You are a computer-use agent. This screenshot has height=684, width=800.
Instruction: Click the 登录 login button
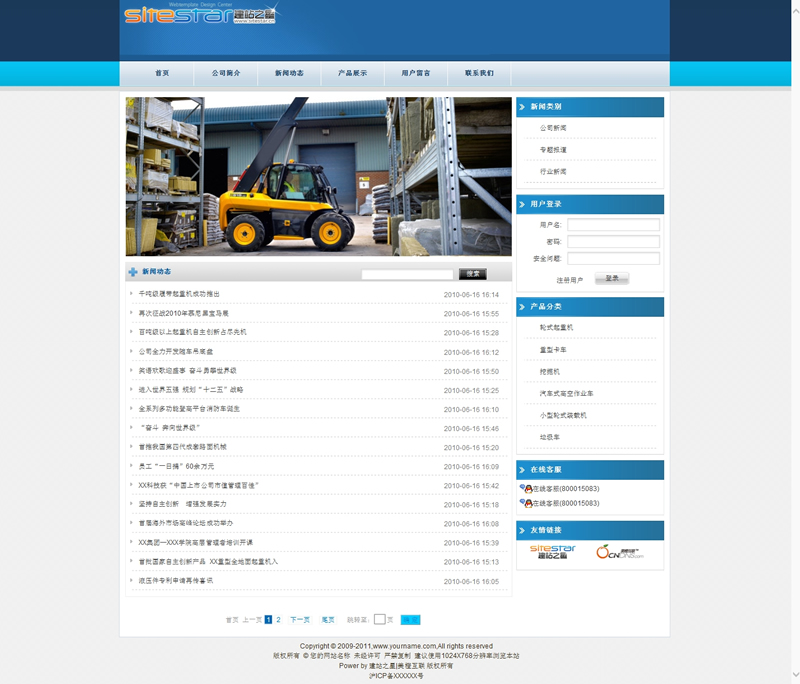tap(612, 279)
